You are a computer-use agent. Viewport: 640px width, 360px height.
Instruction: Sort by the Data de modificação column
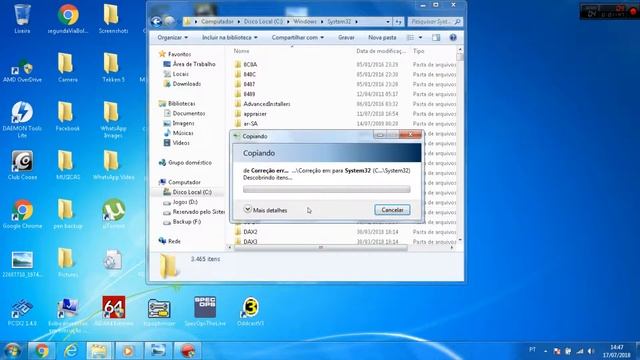[381, 51]
